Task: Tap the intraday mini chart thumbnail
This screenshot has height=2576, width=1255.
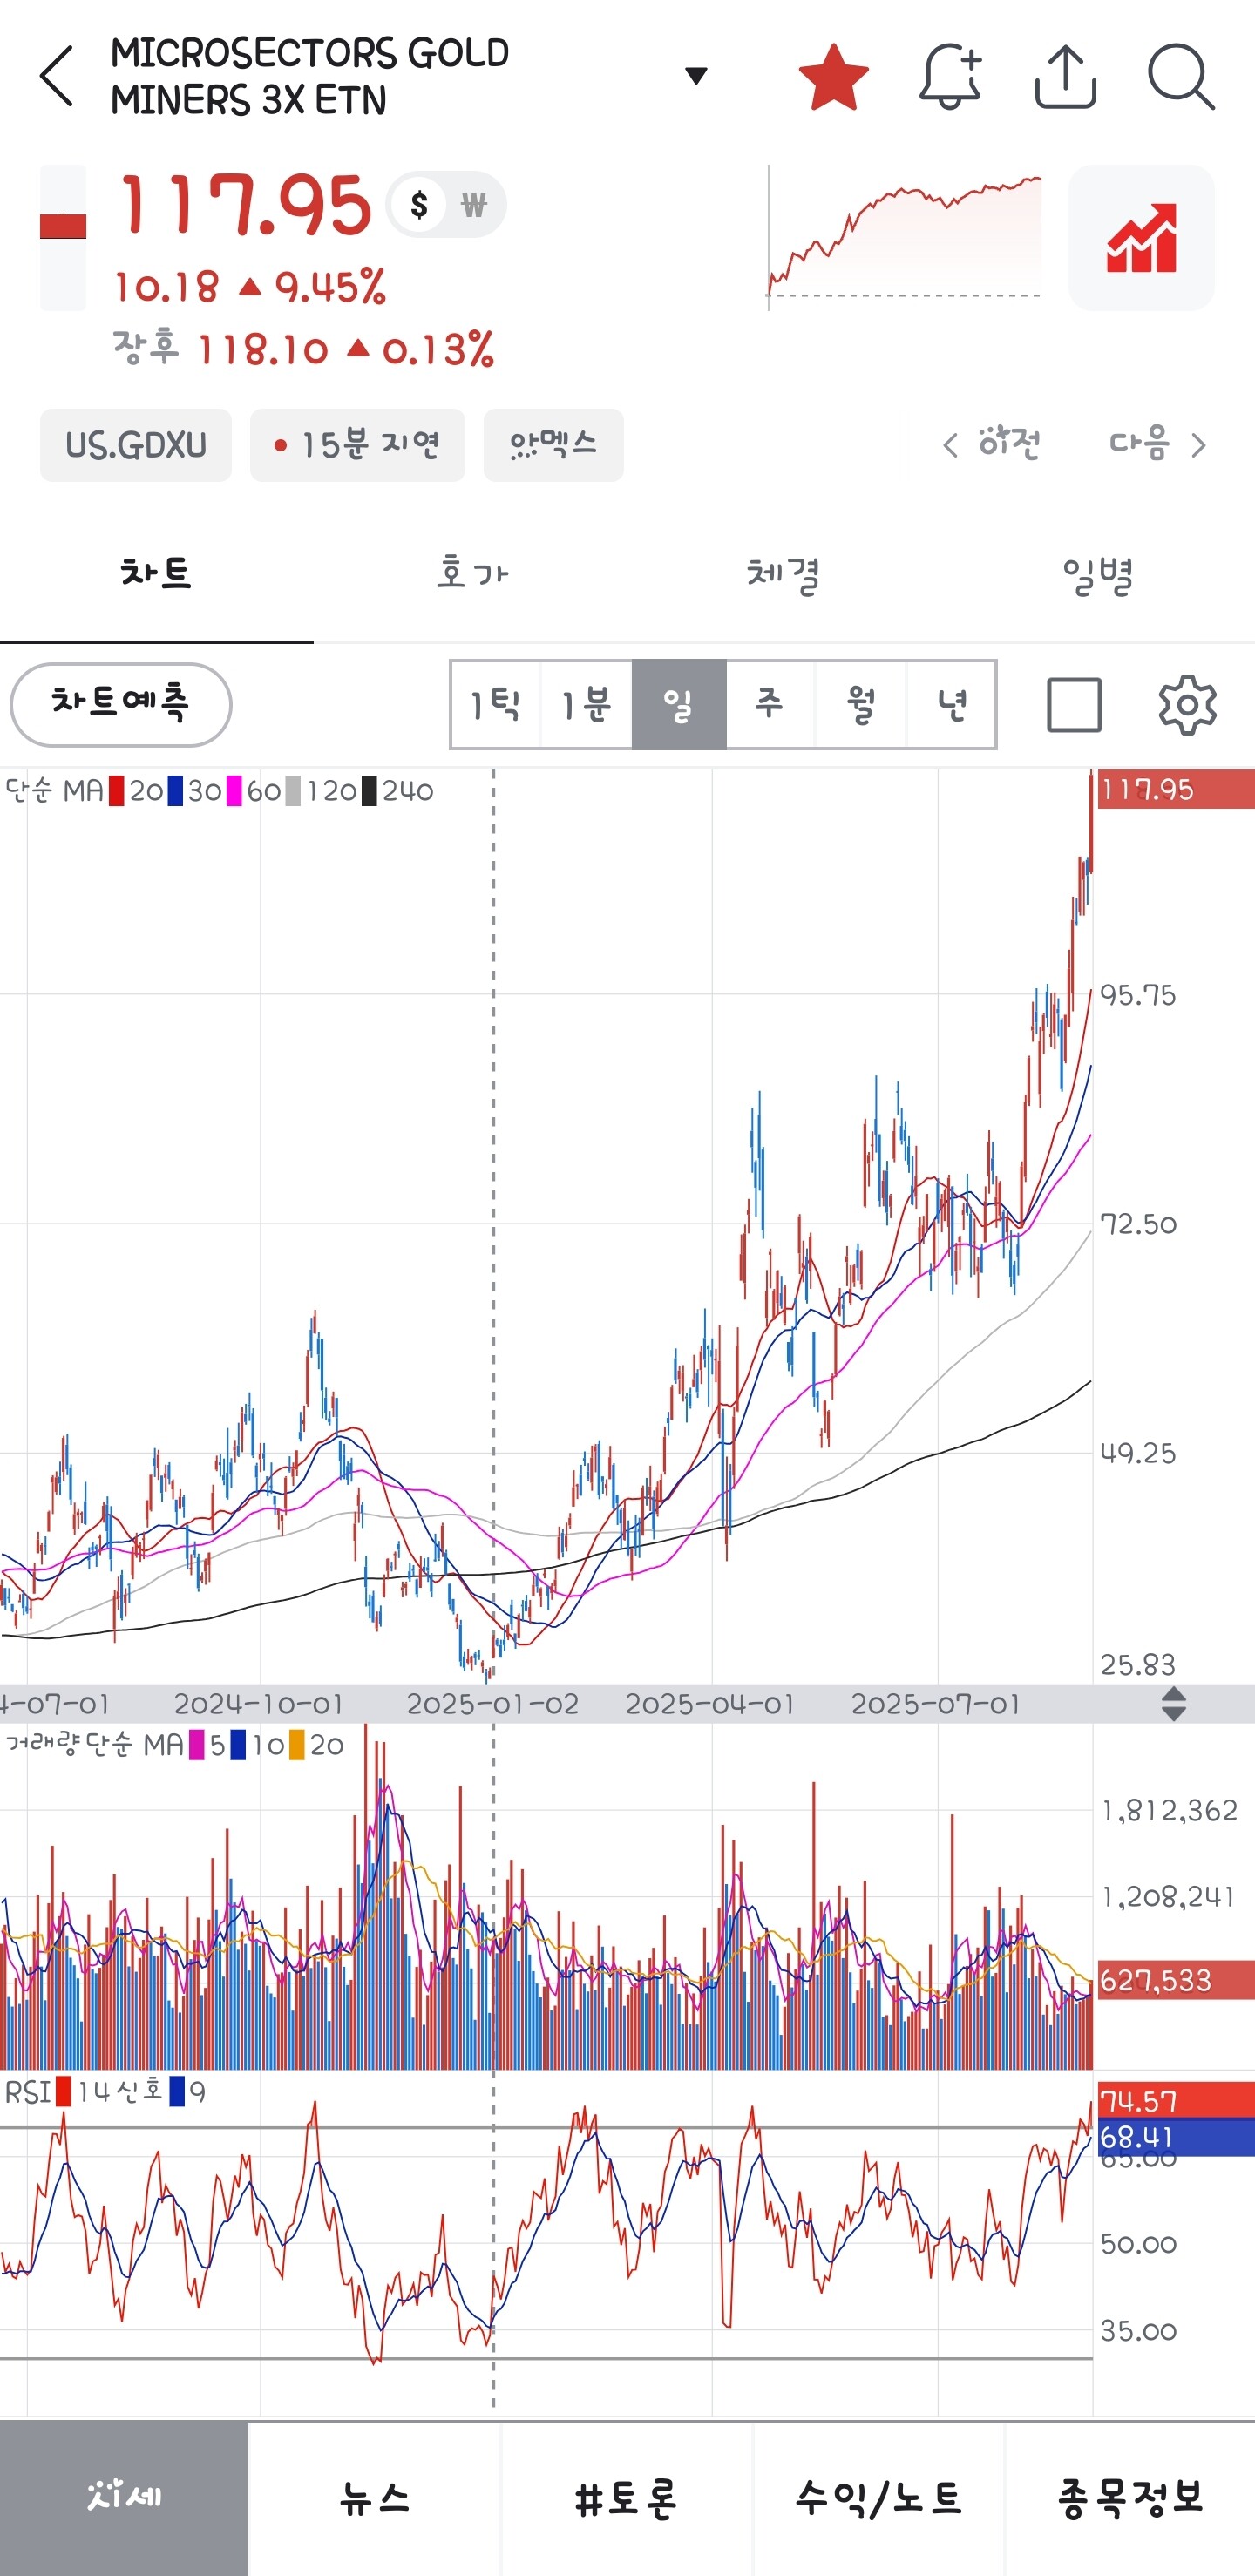Action: click(905, 238)
